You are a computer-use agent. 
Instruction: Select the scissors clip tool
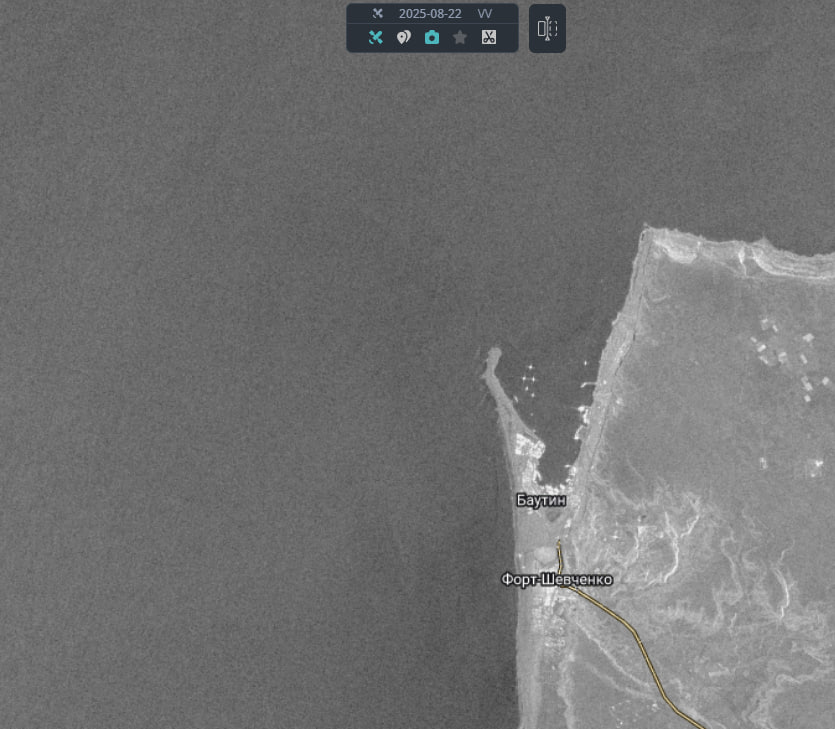[489, 37]
